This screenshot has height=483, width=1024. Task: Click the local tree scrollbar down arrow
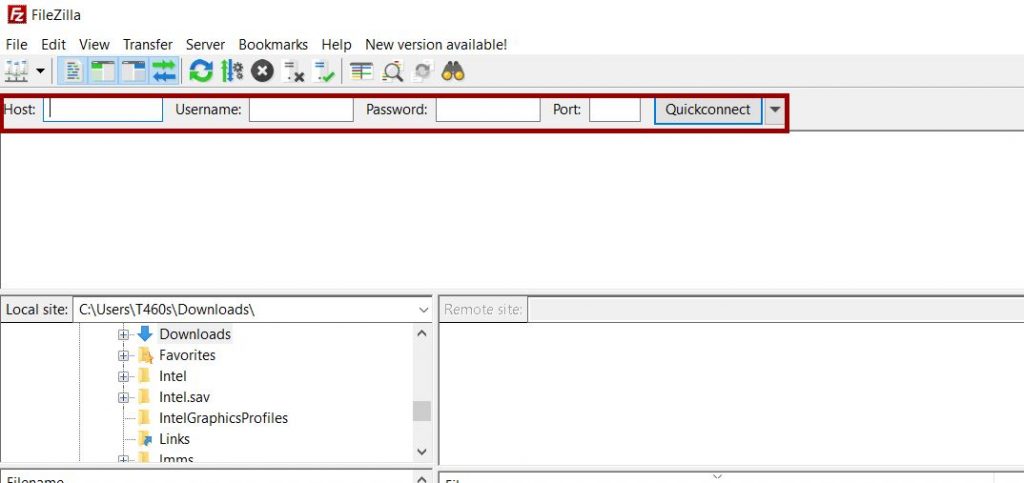point(422,452)
